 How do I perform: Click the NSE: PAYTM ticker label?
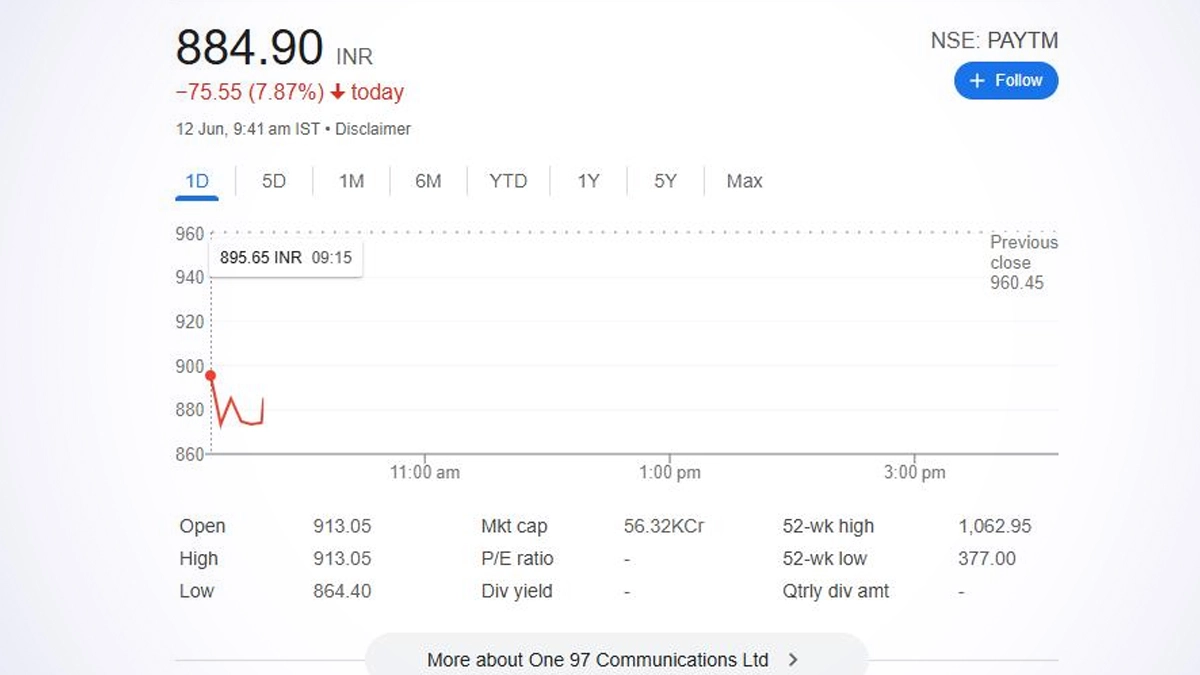(x=993, y=41)
